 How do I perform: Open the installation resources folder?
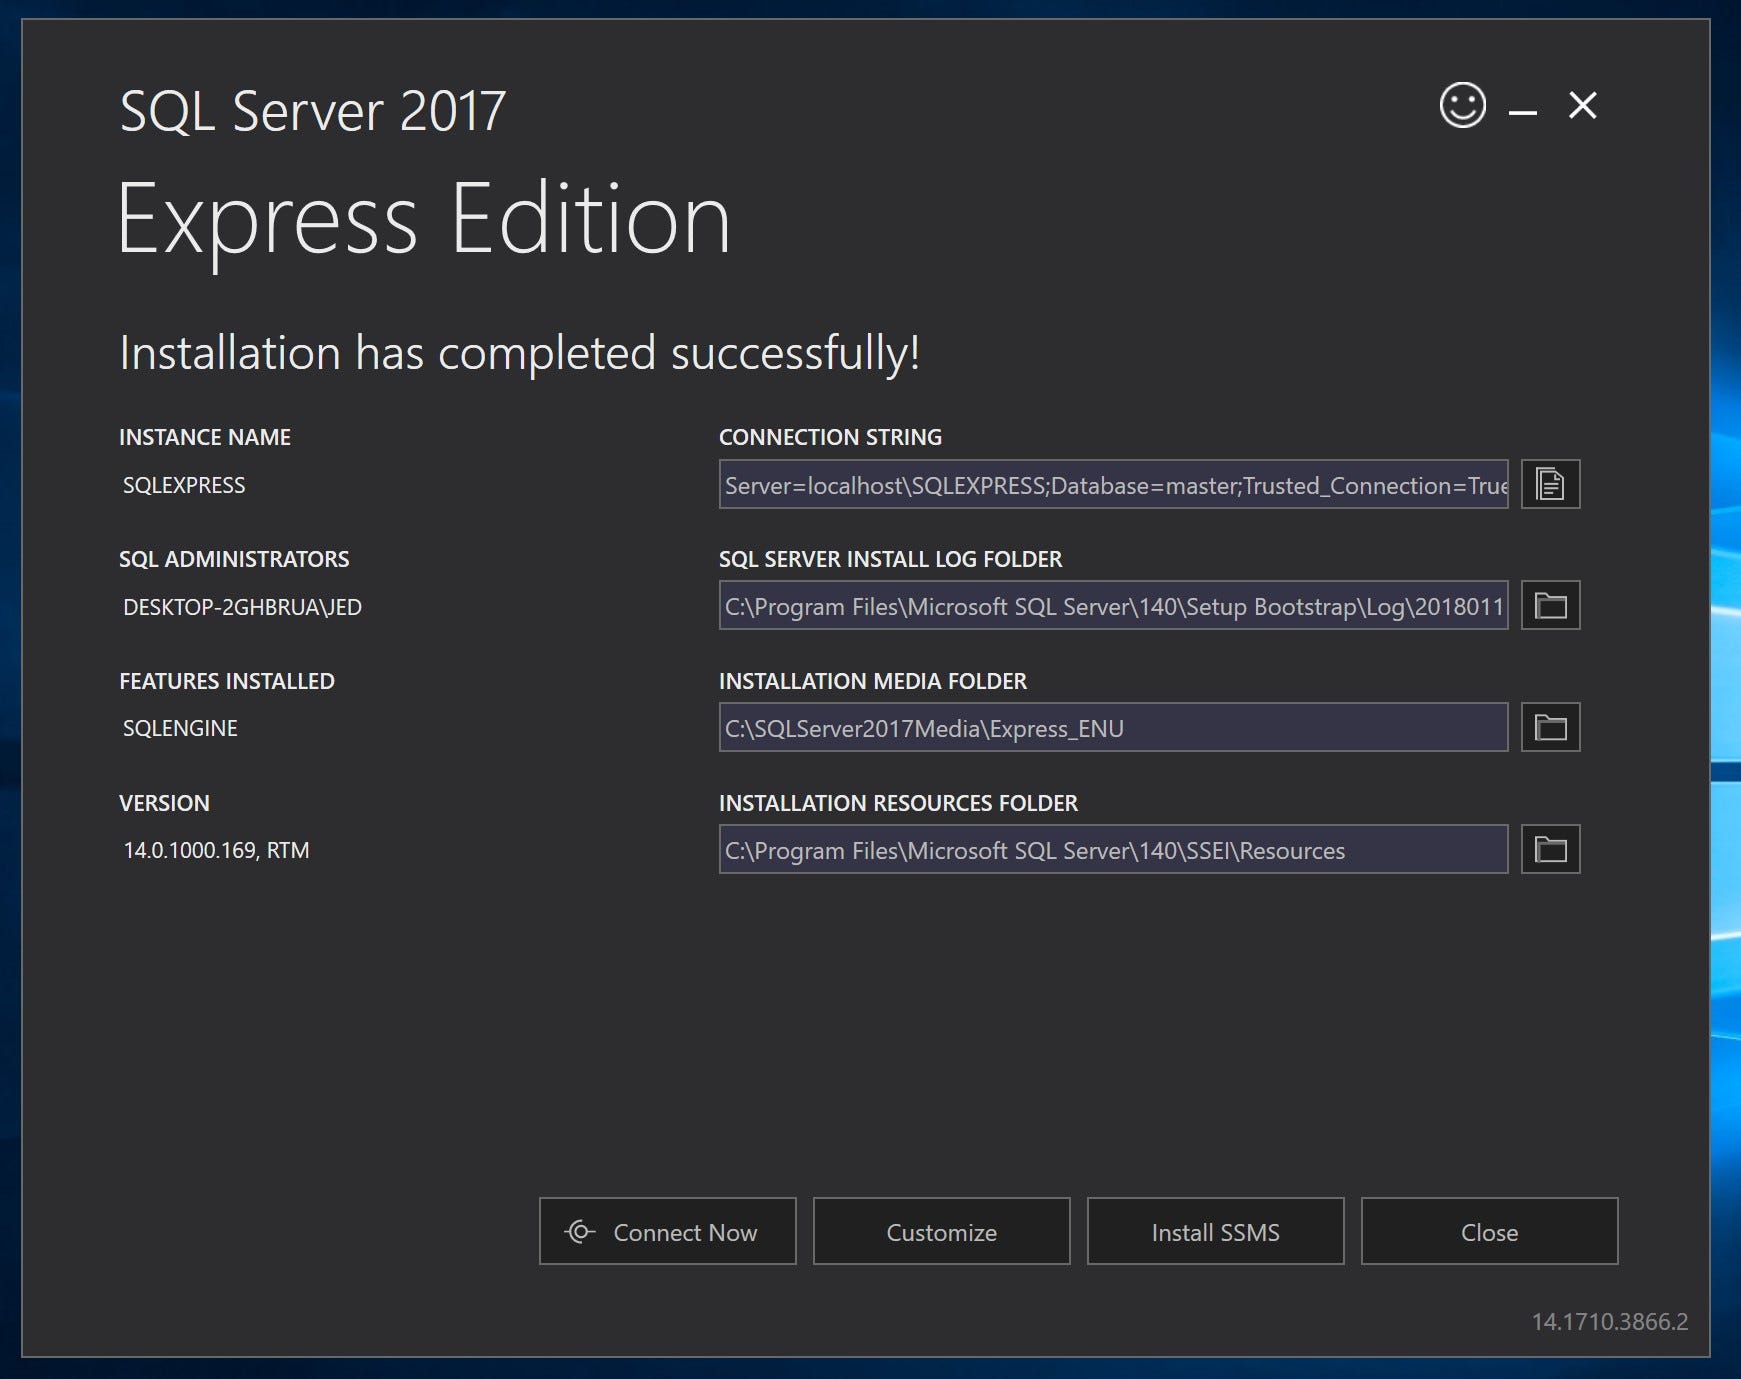(x=1550, y=849)
